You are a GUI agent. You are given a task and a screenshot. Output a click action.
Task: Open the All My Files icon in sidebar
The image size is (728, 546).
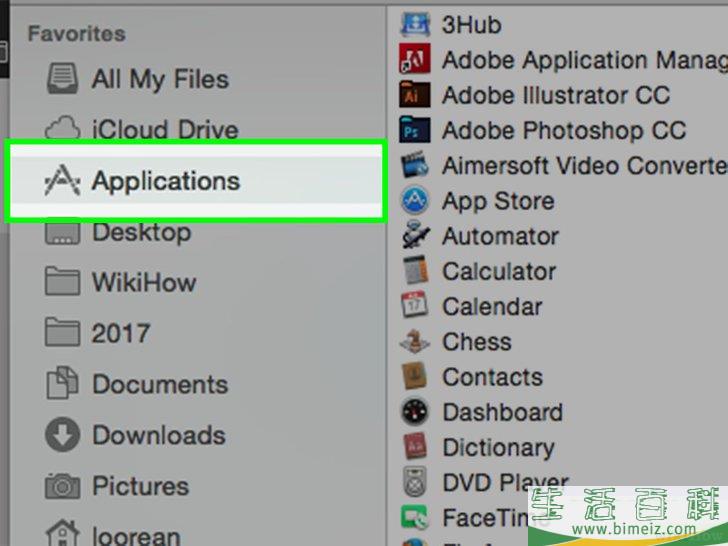pyautogui.click(x=63, y=79)
